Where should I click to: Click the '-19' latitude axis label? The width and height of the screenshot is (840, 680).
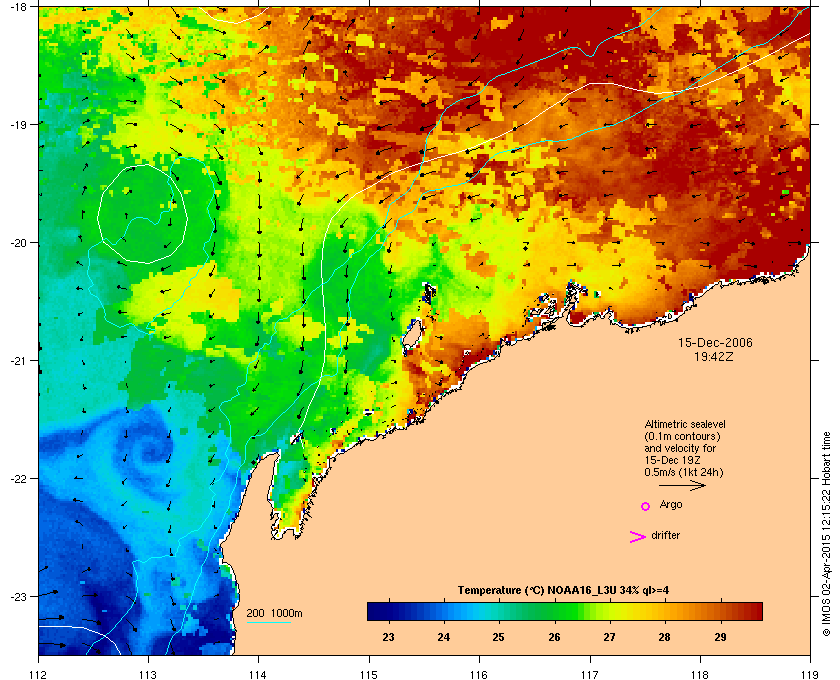pos(18,124)
